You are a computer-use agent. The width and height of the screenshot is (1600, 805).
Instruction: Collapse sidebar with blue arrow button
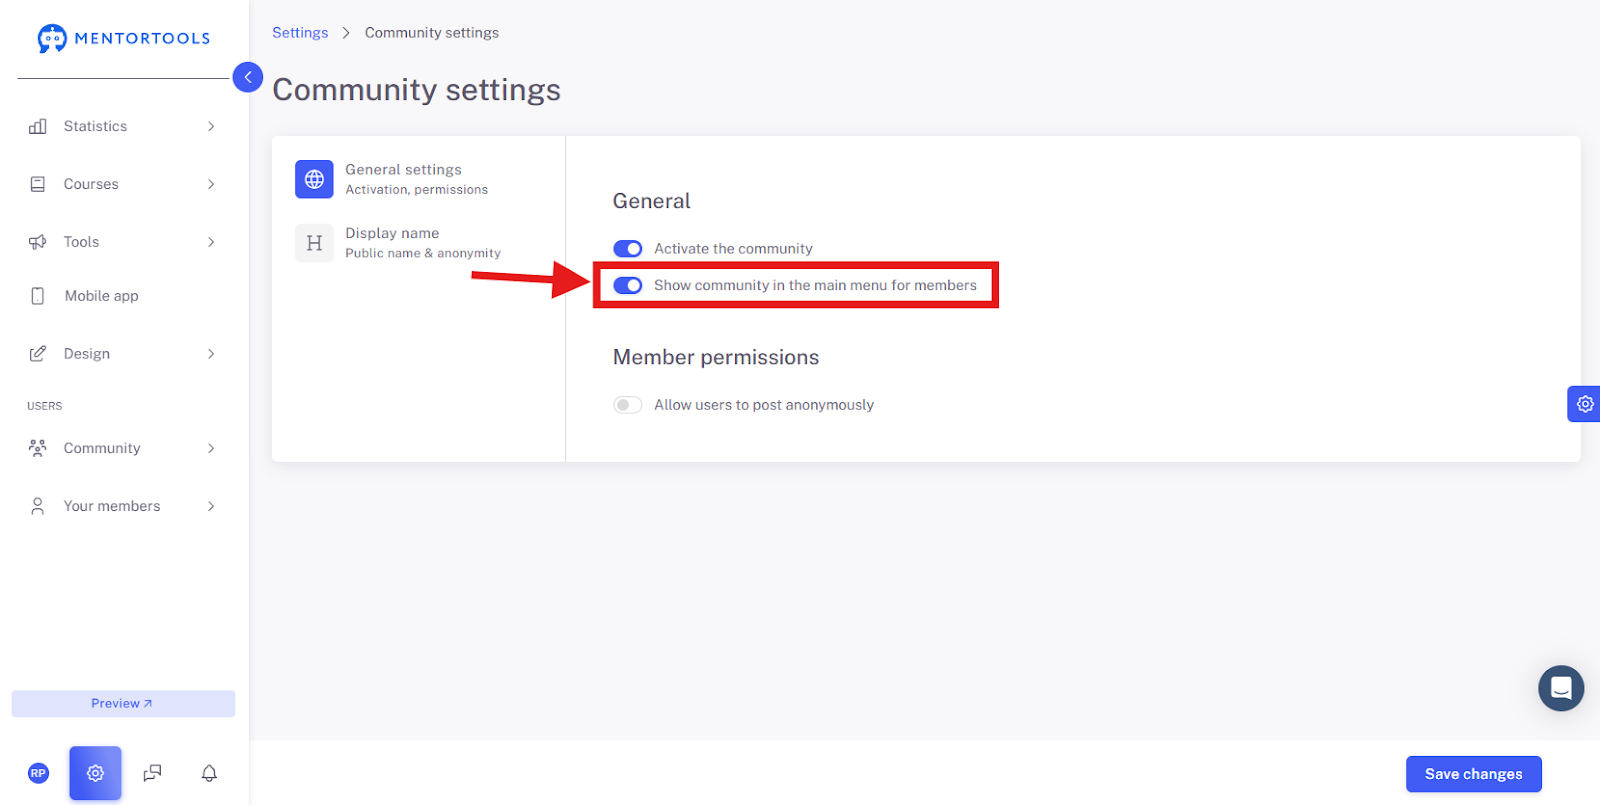[248, 77]
